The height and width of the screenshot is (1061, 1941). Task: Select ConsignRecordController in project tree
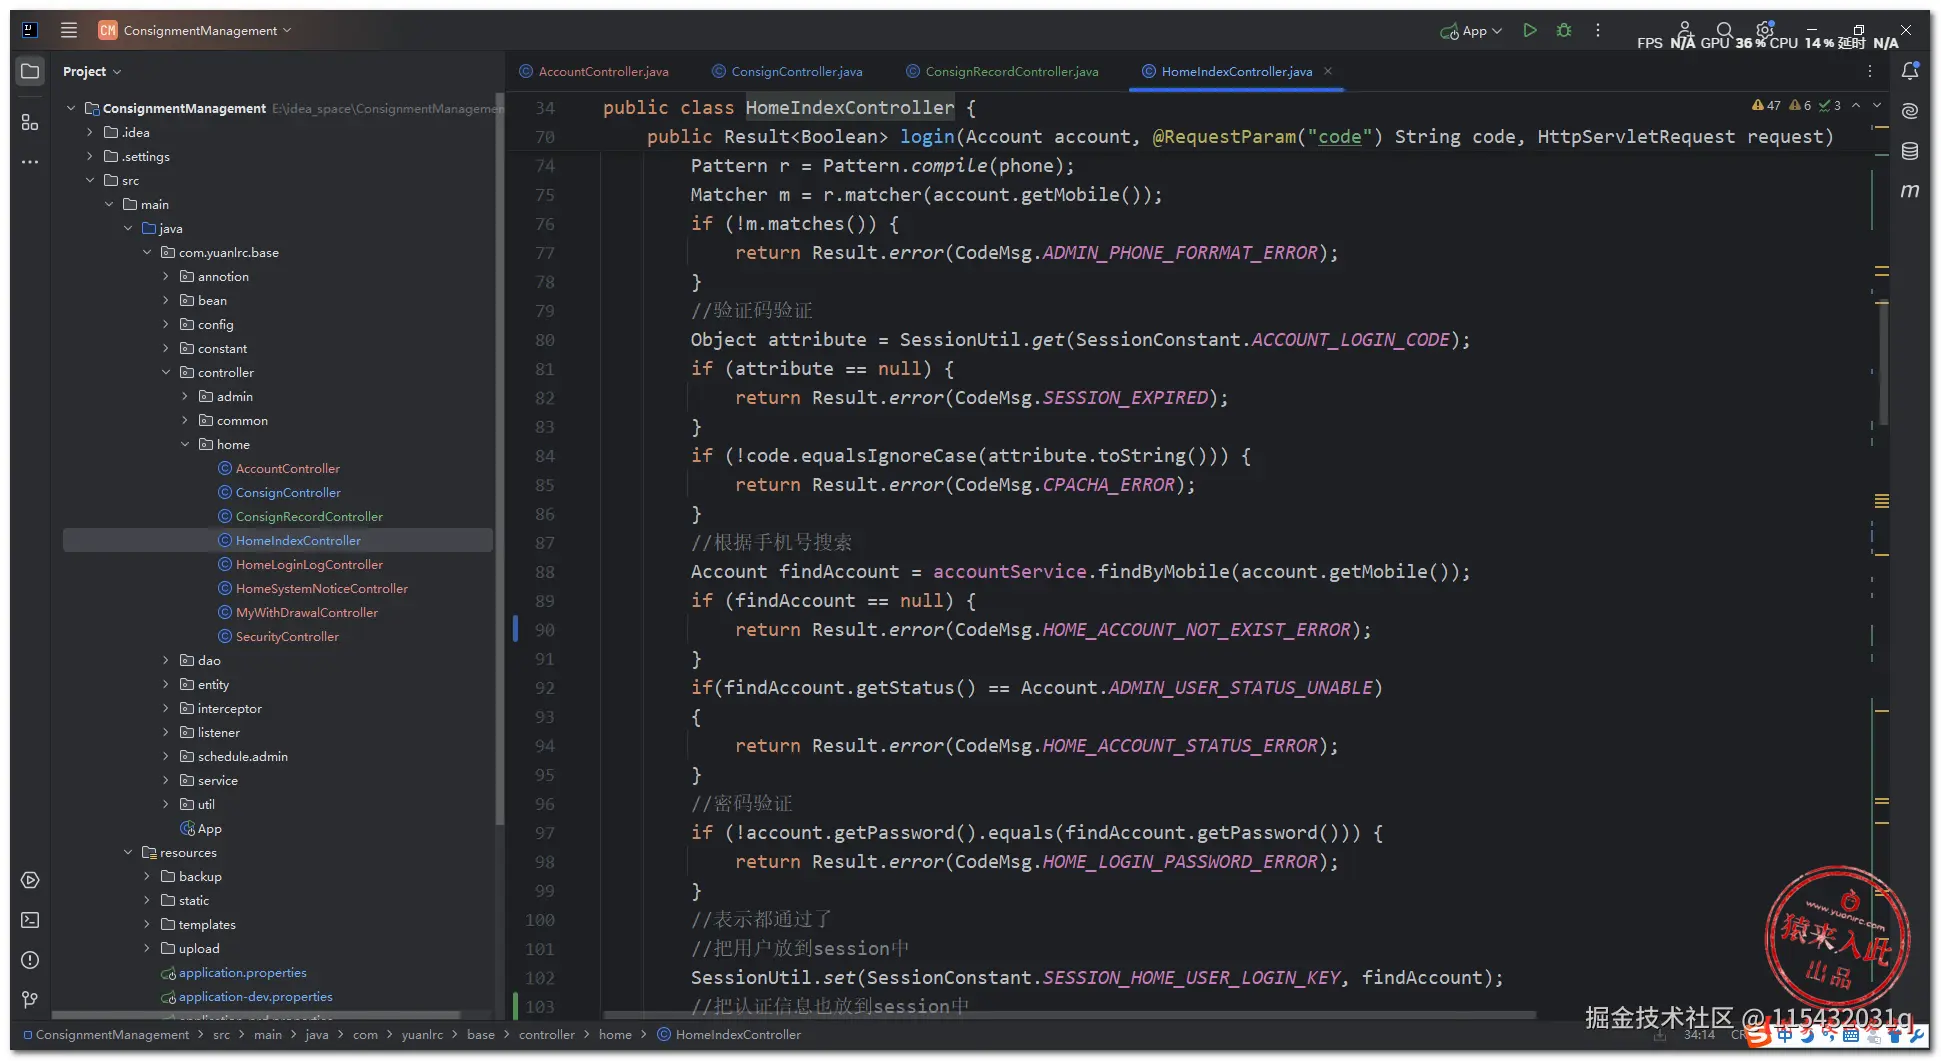(x=309, y=516)
